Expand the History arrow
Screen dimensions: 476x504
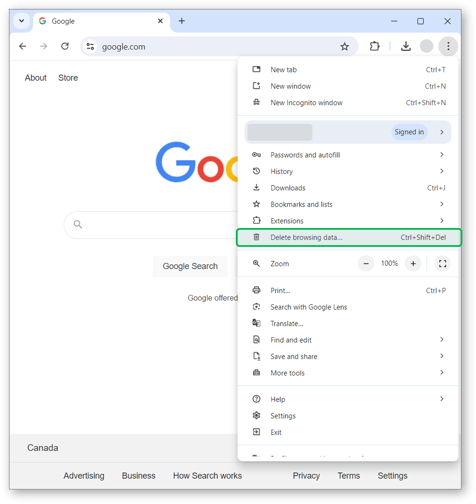pos(442,171)
